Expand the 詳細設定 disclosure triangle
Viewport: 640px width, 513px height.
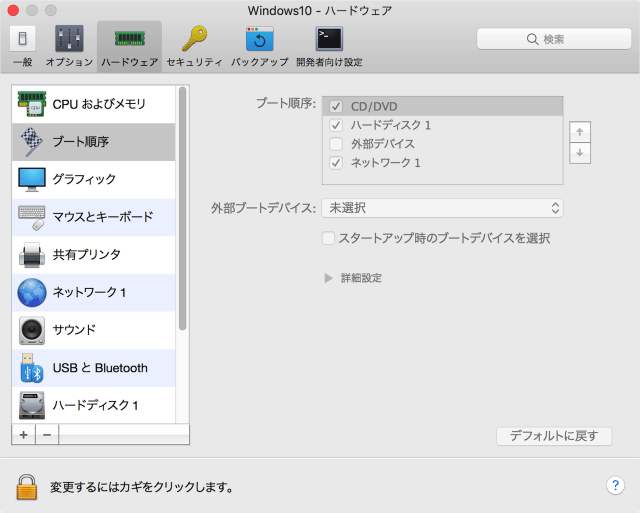(x=328, y=278)
